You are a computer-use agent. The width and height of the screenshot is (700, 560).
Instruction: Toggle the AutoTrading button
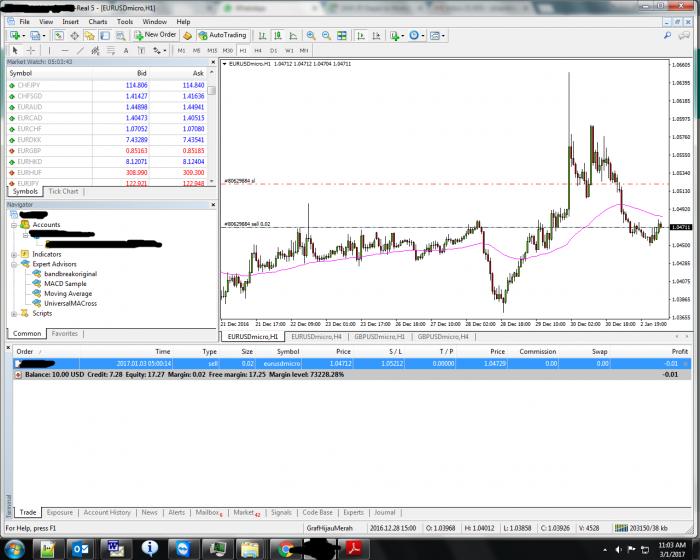223,35
